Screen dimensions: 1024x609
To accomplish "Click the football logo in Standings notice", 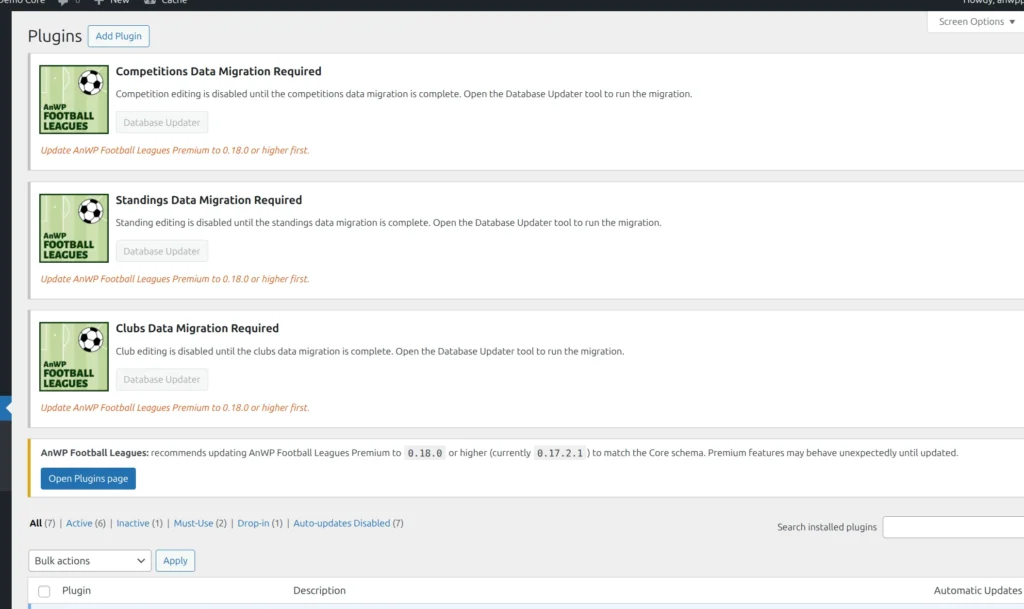I will (74, 228).
